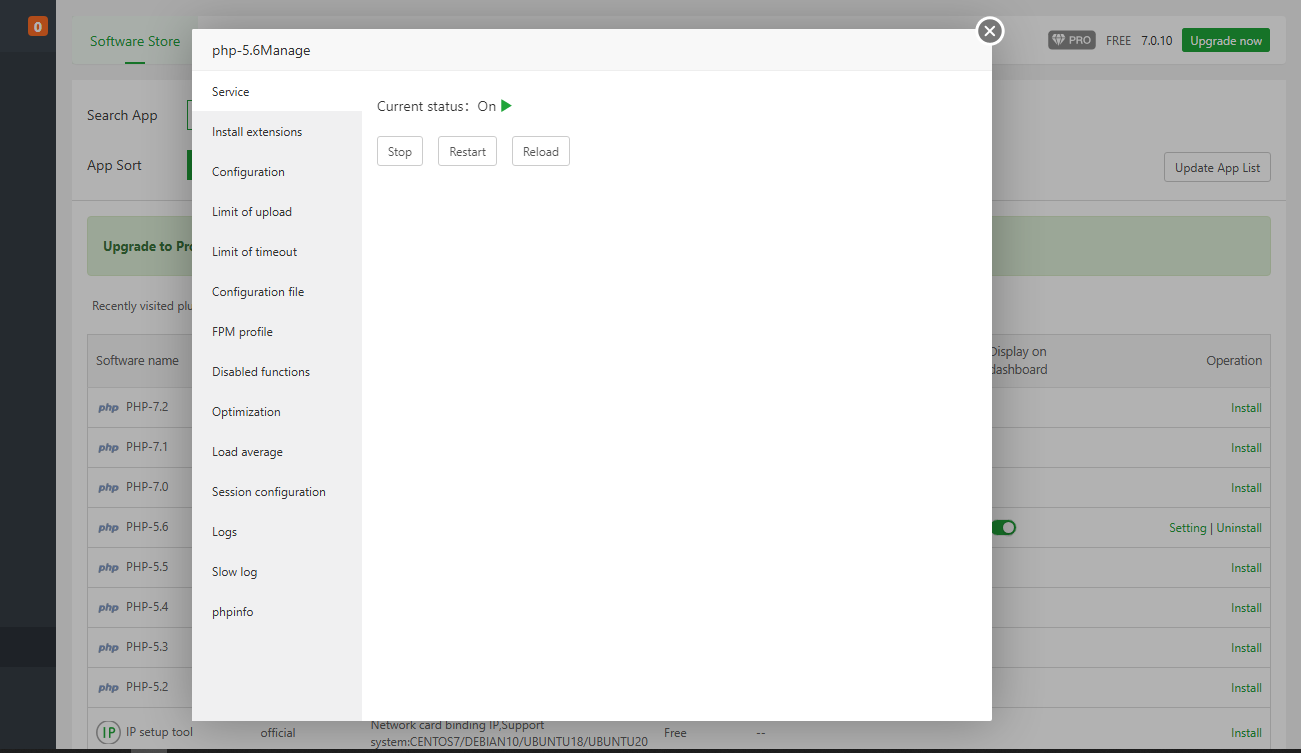1301x753 pixels.
Task: Click the PHP-7.0 logo icon
Action: 108,488
